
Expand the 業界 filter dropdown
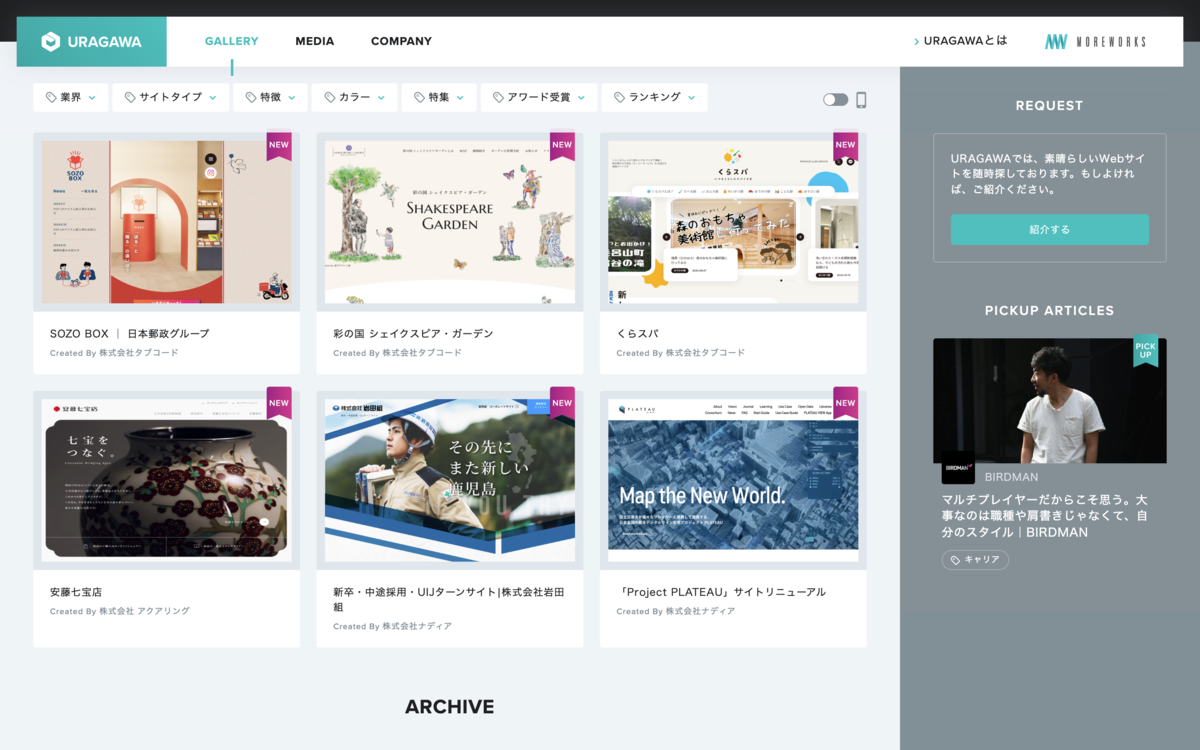(71, 97)
